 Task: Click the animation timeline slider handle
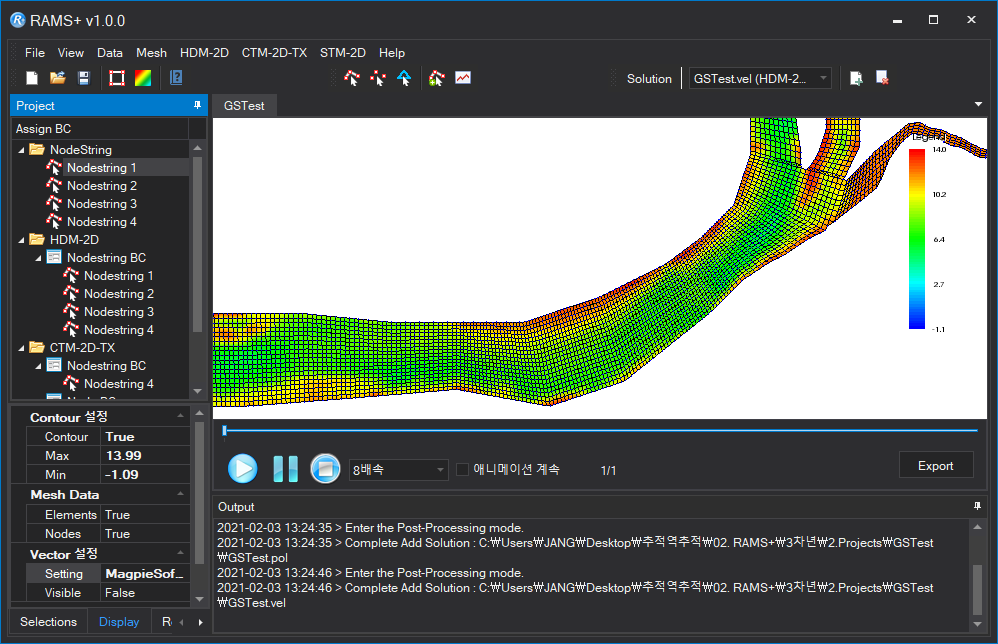tap(225, 431)
